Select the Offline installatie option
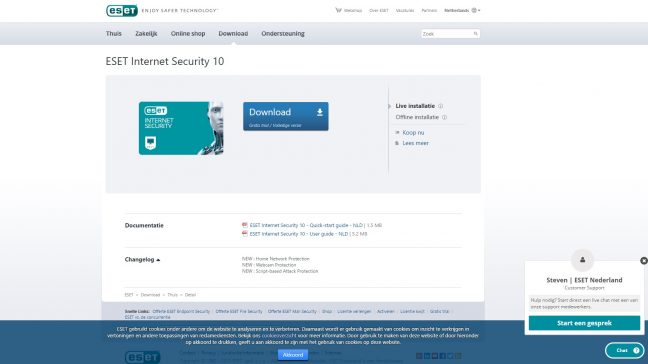Image resolution: width=648 pixels, height=364 pixels. [417, 117]
